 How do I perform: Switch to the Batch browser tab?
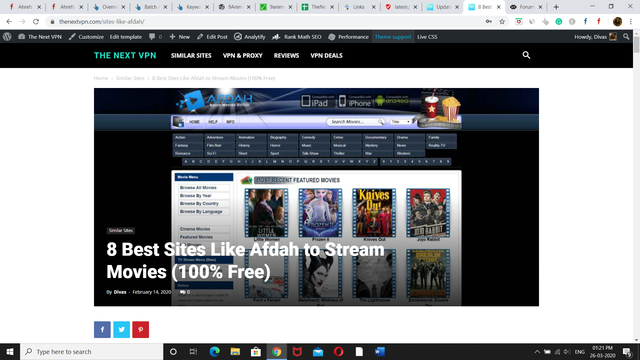(150, 7)
